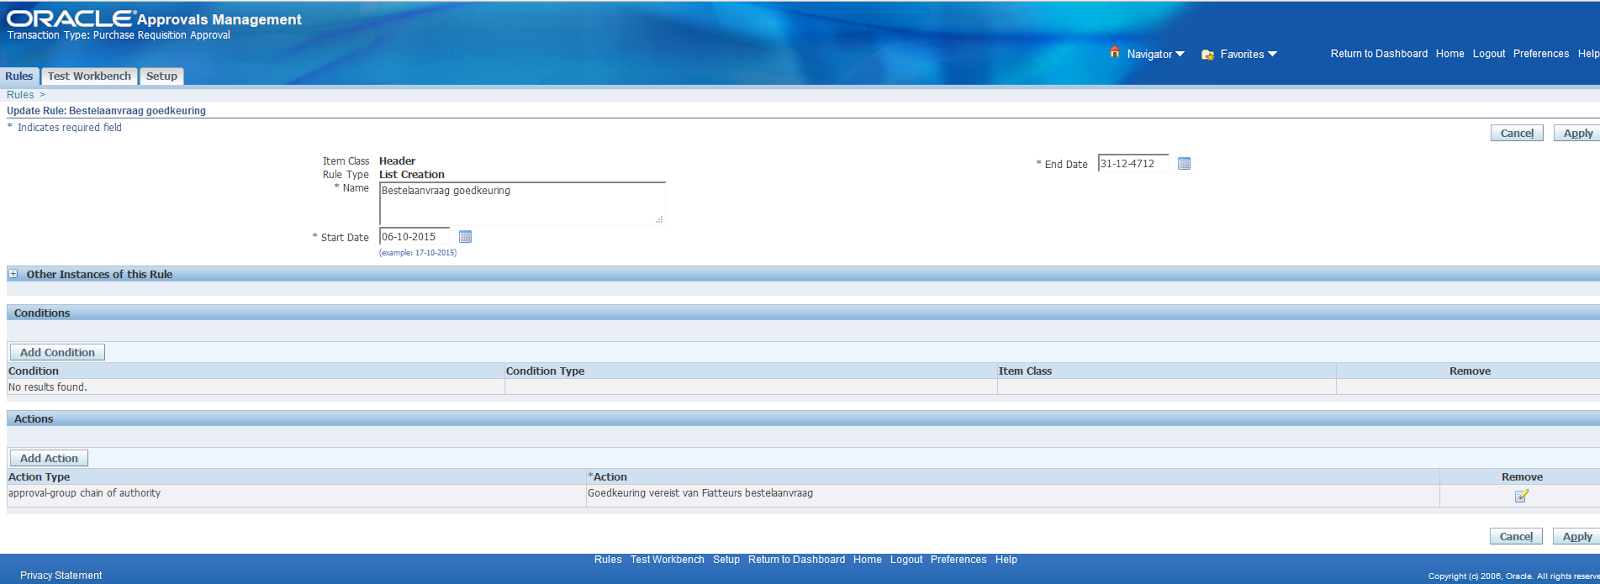This screenshot has width=1600, height=584.
Task: Click the top Apply button
Action: click(x=1578, y=133)
